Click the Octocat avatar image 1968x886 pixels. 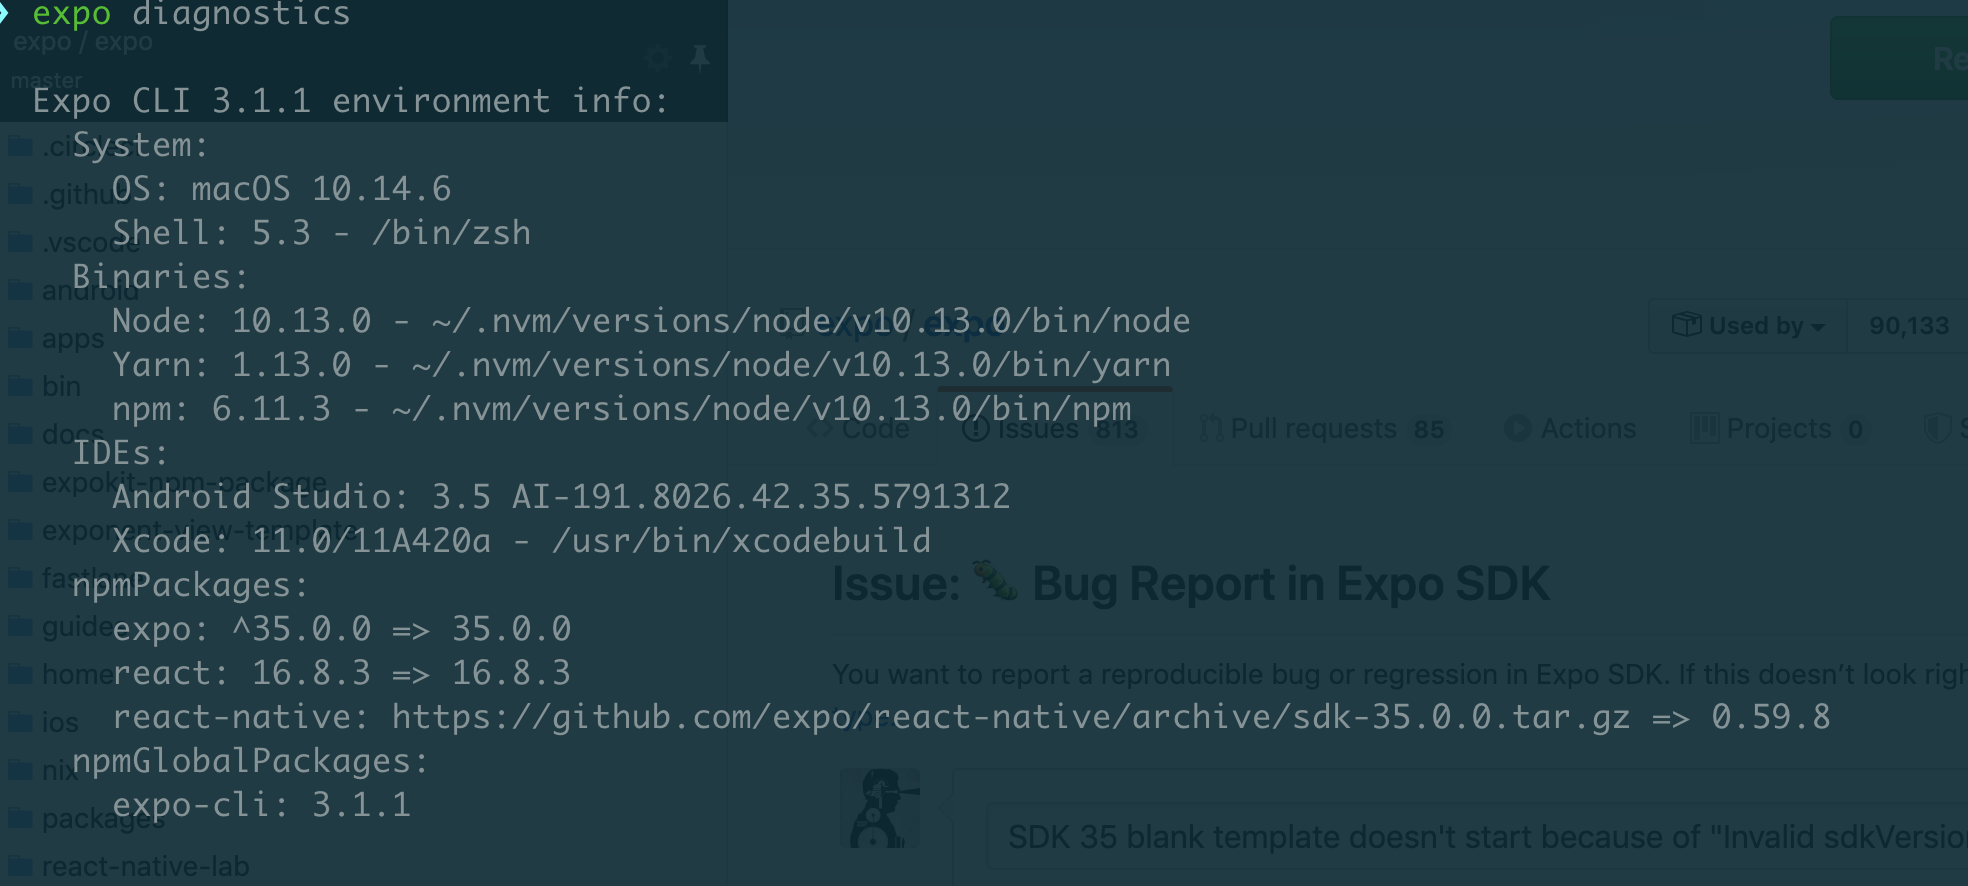881,810
